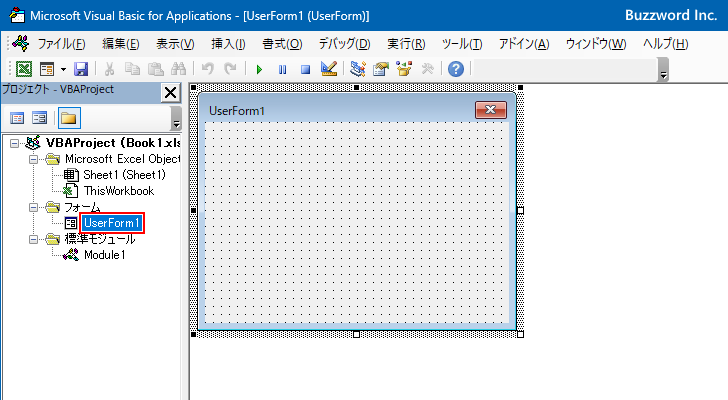Click the Break pause icon

click(x=282, y=70)
